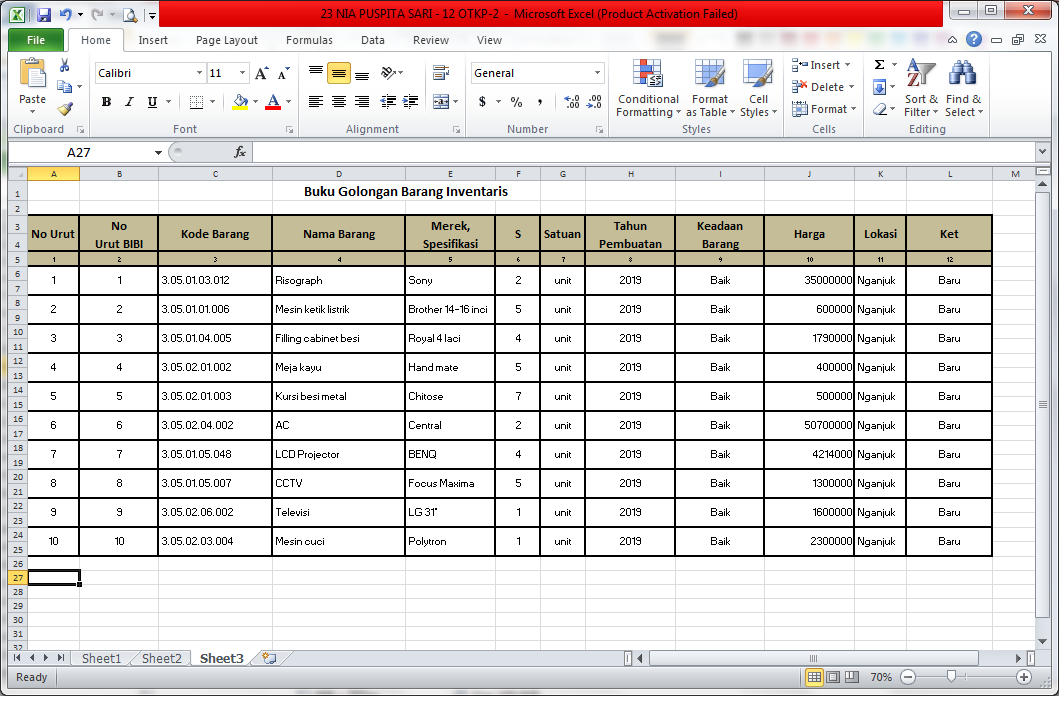Switch to Sheet1 worksheet tab
This screenshot has width=1059, height=707.
101,658
